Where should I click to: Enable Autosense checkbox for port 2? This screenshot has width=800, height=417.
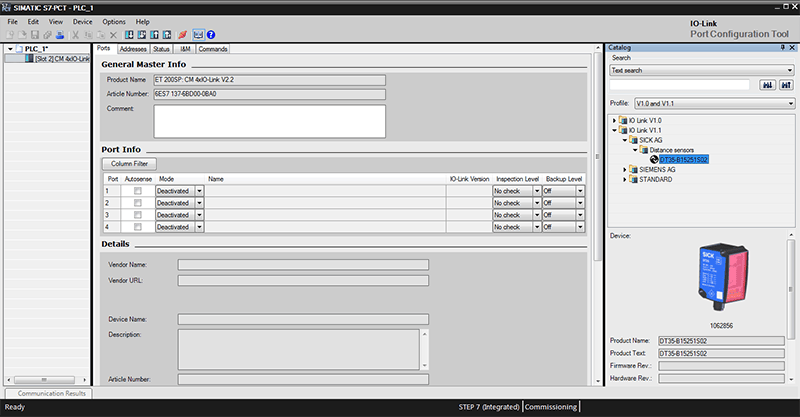click(138, 203)
